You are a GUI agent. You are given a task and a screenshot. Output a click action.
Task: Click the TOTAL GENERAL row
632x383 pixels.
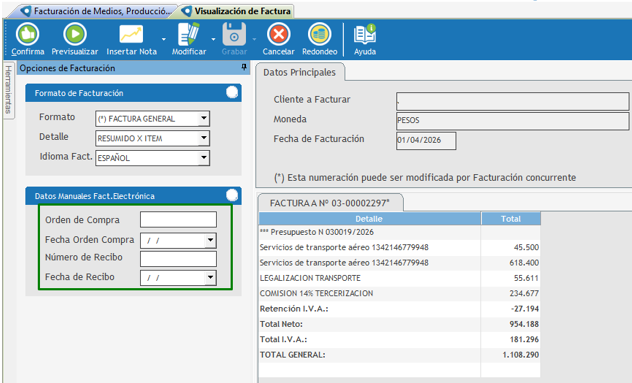[399, 354]
